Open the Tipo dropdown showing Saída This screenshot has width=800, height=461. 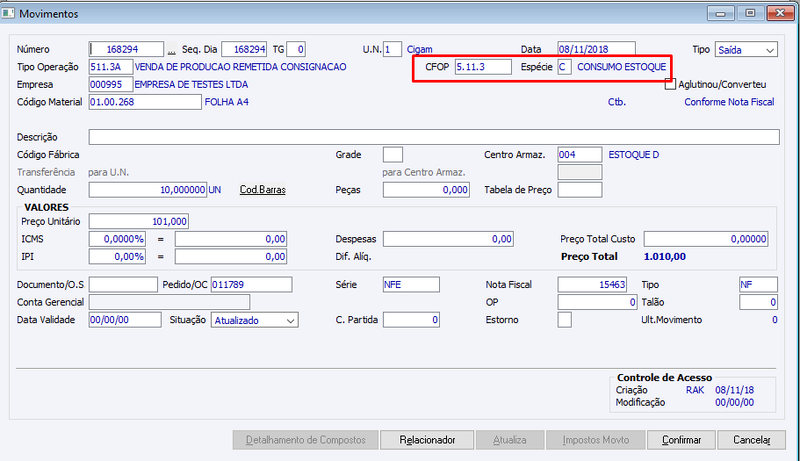click(746, 49)
